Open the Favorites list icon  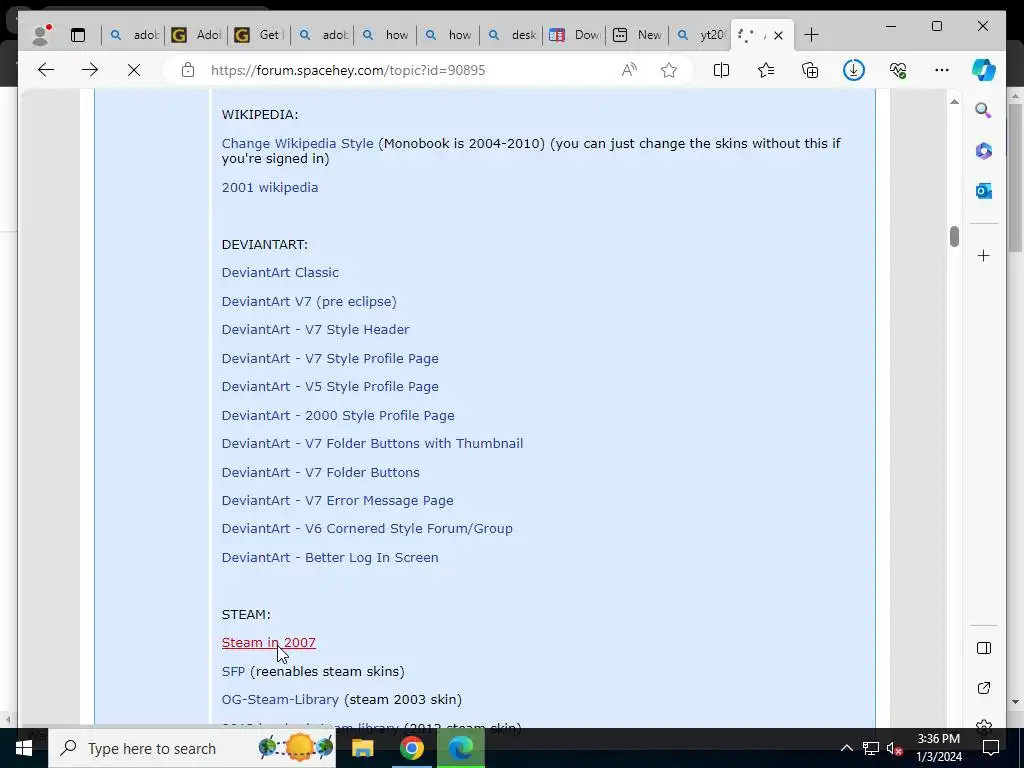point(765,70)
